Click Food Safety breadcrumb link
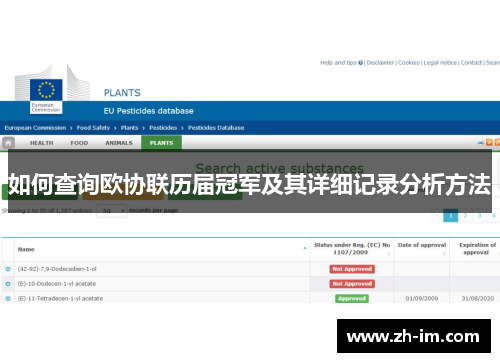500x362 pixels. click(93, 128)
